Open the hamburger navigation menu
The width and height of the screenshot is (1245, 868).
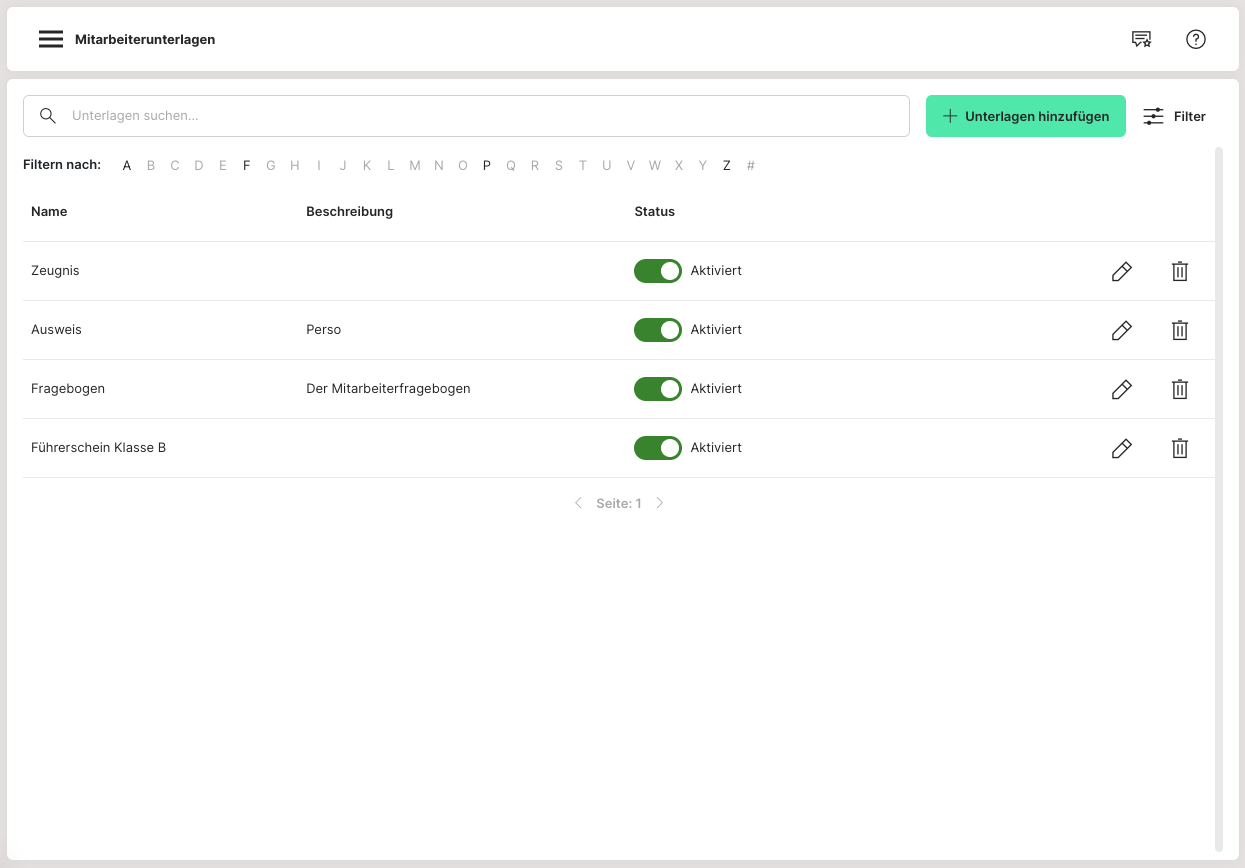point(51,39)
